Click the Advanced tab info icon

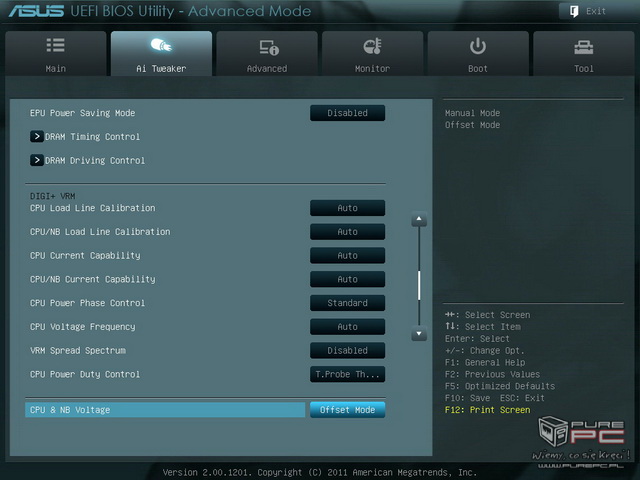click(x=269, y=47)
